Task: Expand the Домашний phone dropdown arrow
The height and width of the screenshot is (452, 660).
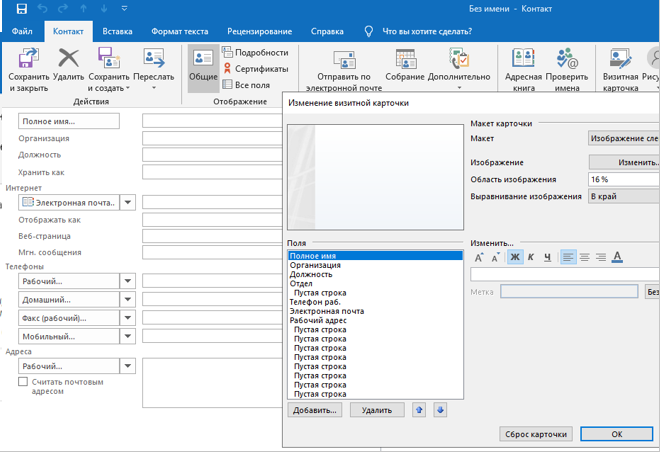Action: 128,300
